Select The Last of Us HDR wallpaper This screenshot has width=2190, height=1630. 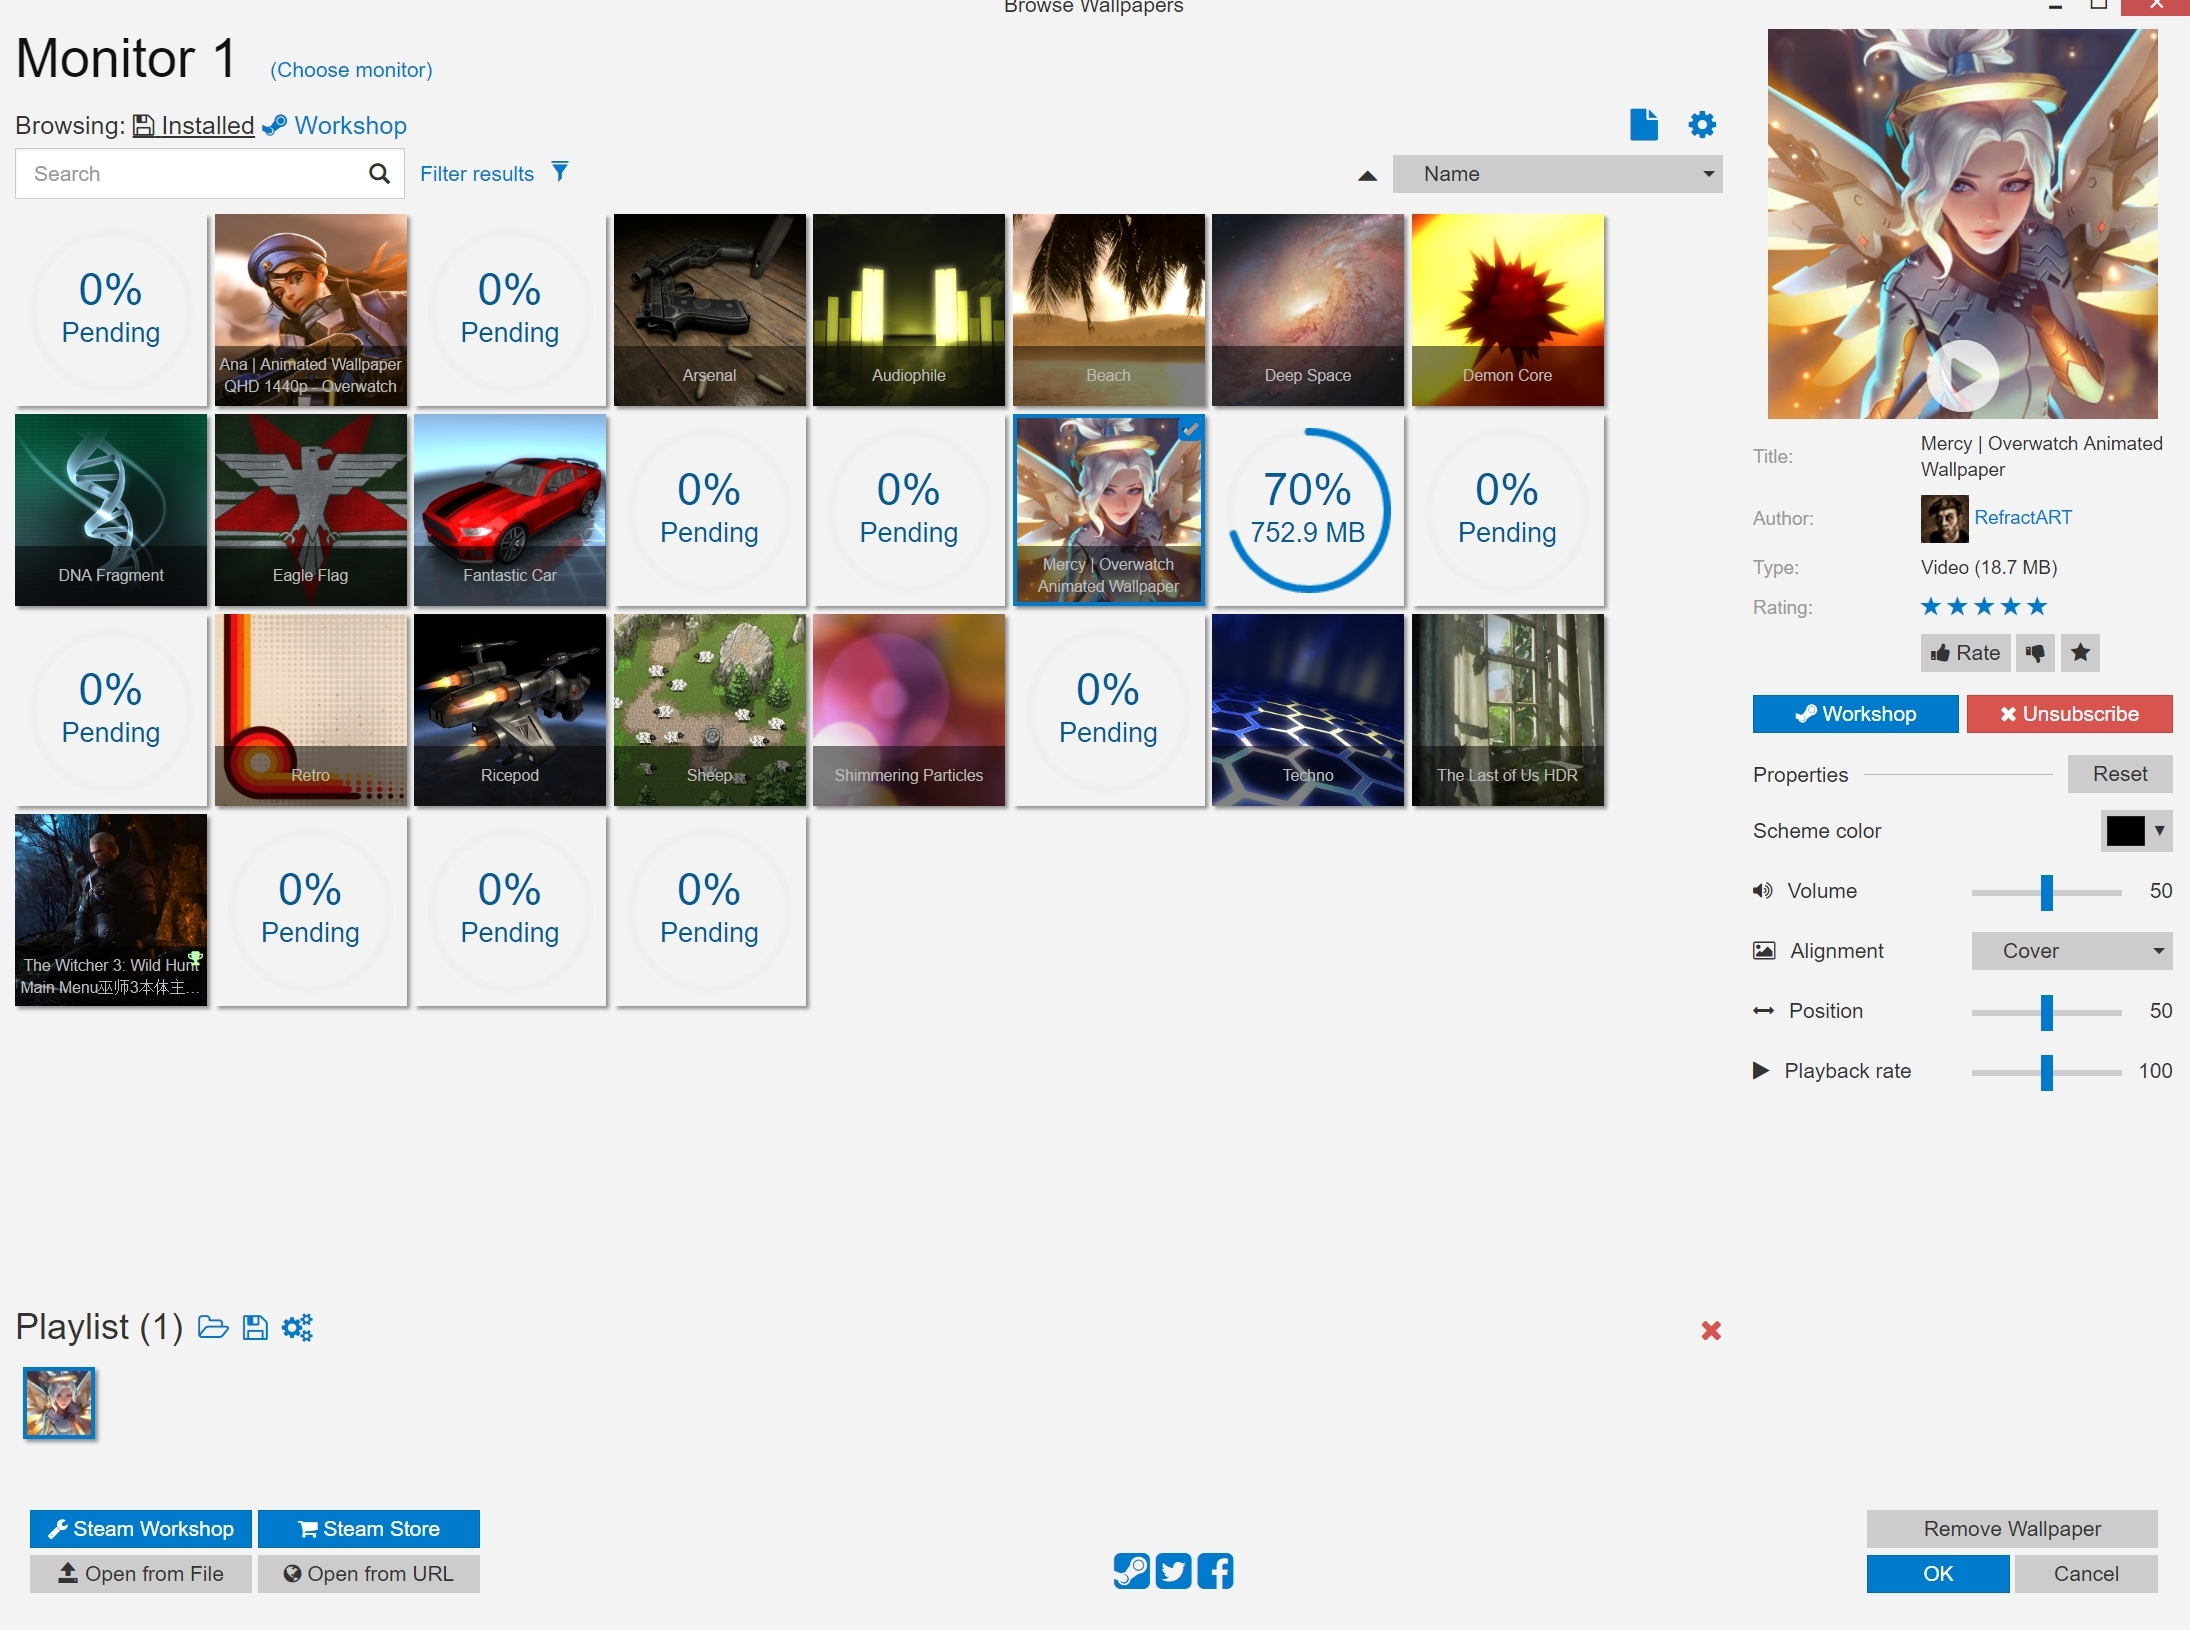1507,710
